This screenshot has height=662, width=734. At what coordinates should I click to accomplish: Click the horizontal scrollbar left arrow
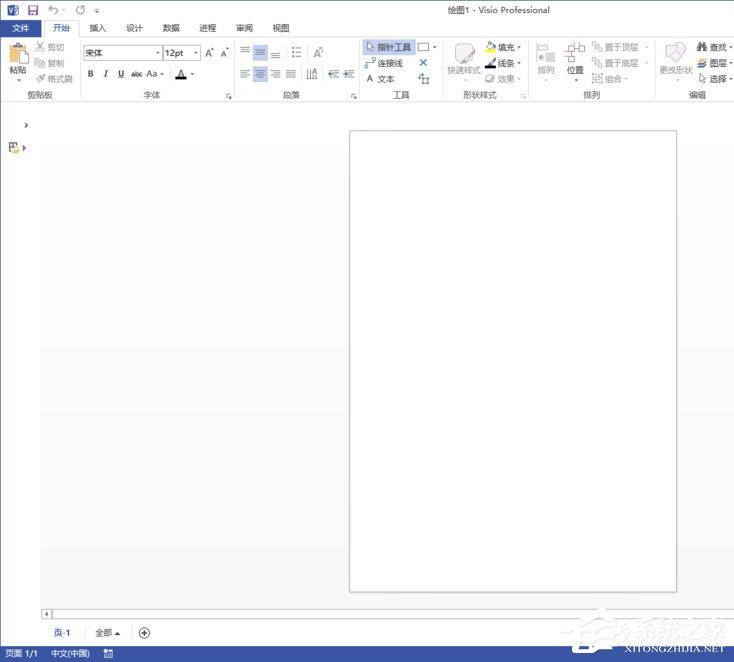point(46,613)
